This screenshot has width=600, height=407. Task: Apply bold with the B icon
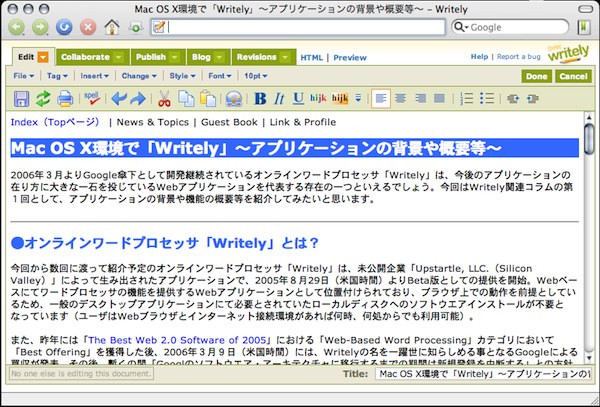pos(260,99)
